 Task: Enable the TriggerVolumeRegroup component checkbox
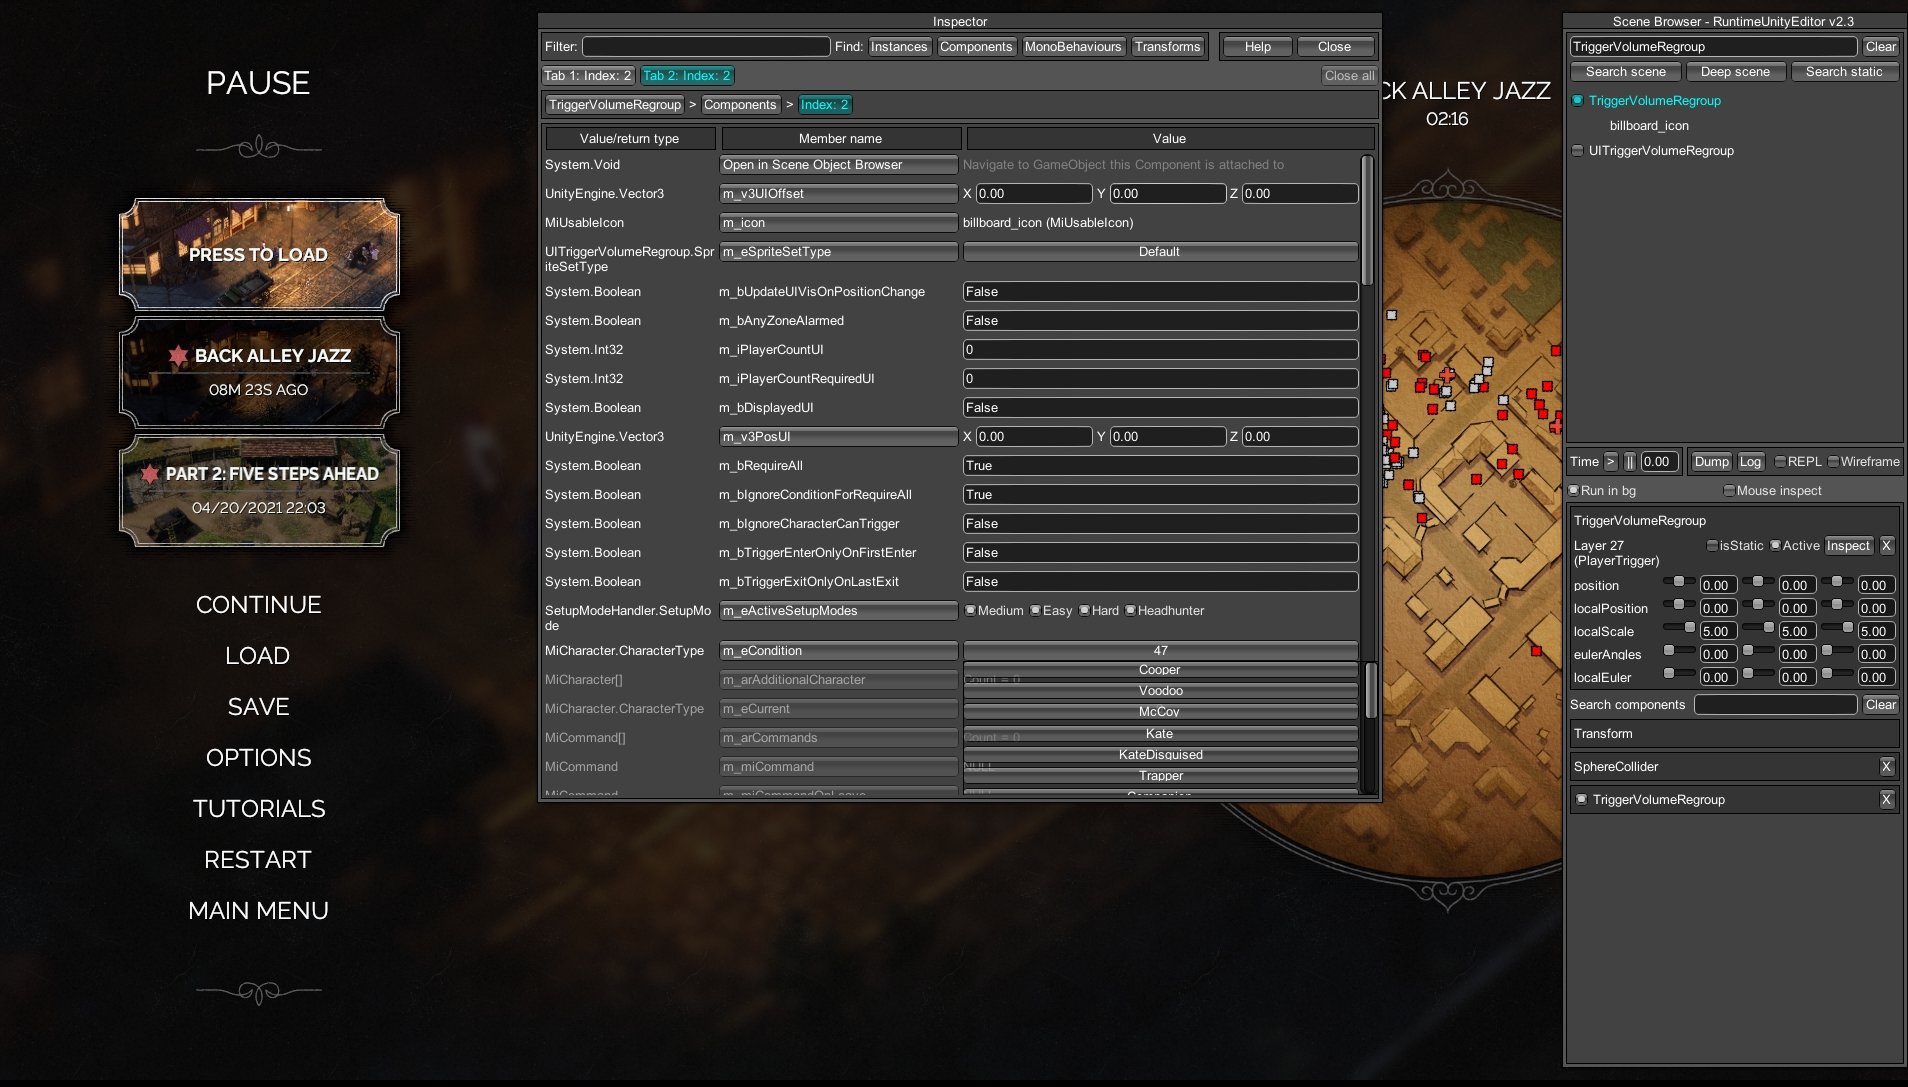tap(1581, 799)
